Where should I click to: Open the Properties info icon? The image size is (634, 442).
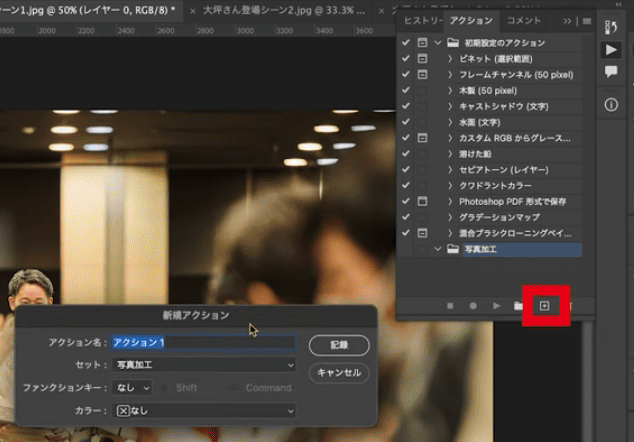(611, 104)
